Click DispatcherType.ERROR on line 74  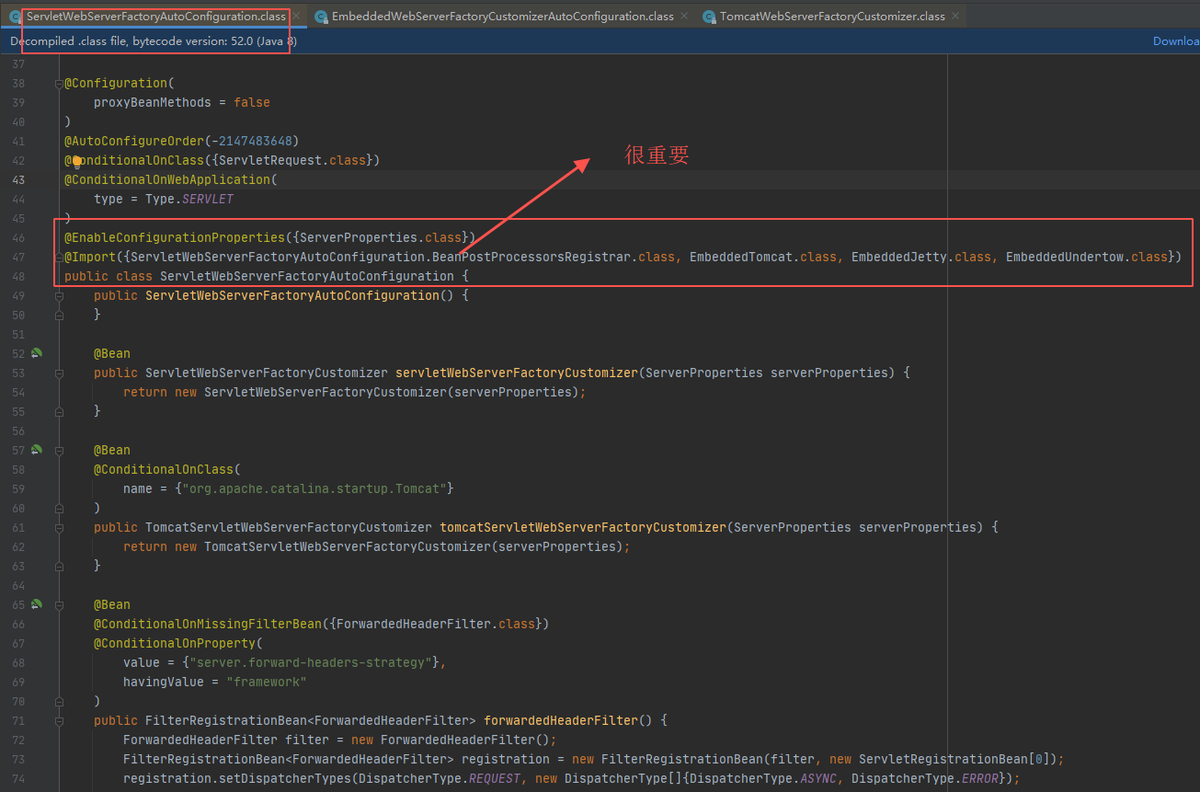pos(925,778)
